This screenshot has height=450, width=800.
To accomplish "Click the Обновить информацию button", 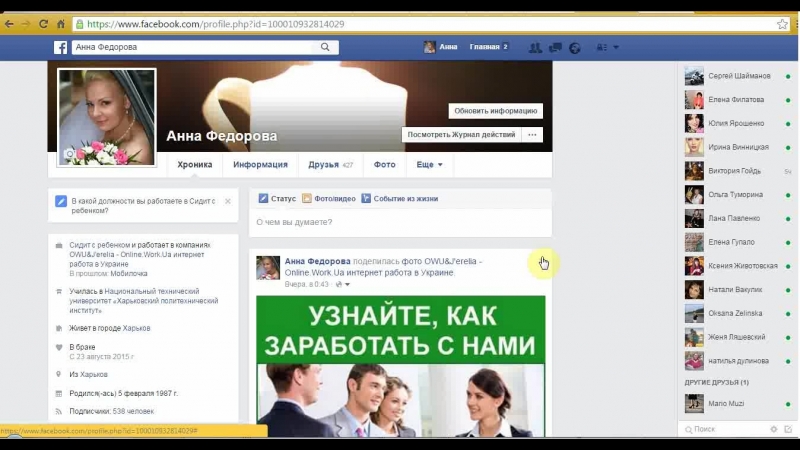I will [x=495, y=111].
